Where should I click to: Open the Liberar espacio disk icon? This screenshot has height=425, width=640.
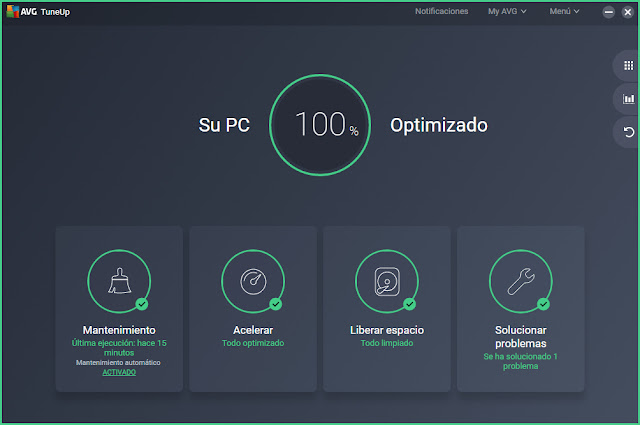click(387, 281)
